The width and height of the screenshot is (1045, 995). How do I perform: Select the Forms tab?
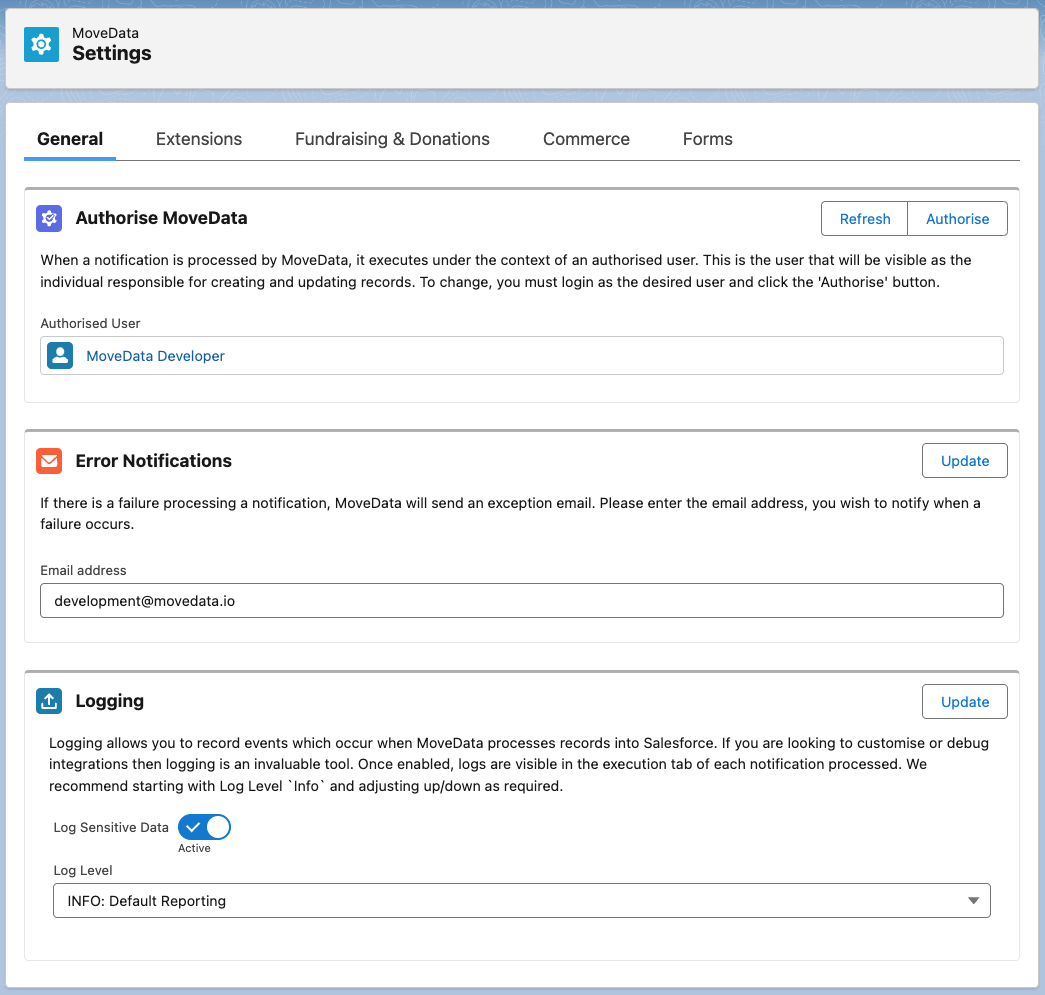click(x=707, y=139)
